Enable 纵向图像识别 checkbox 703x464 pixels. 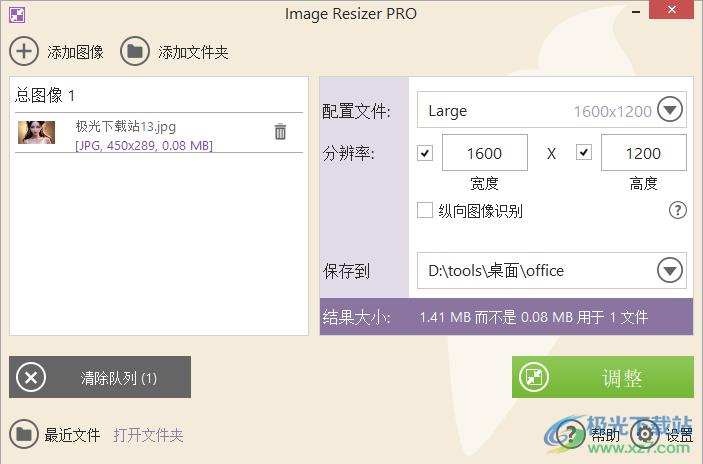tap(425, 210)
